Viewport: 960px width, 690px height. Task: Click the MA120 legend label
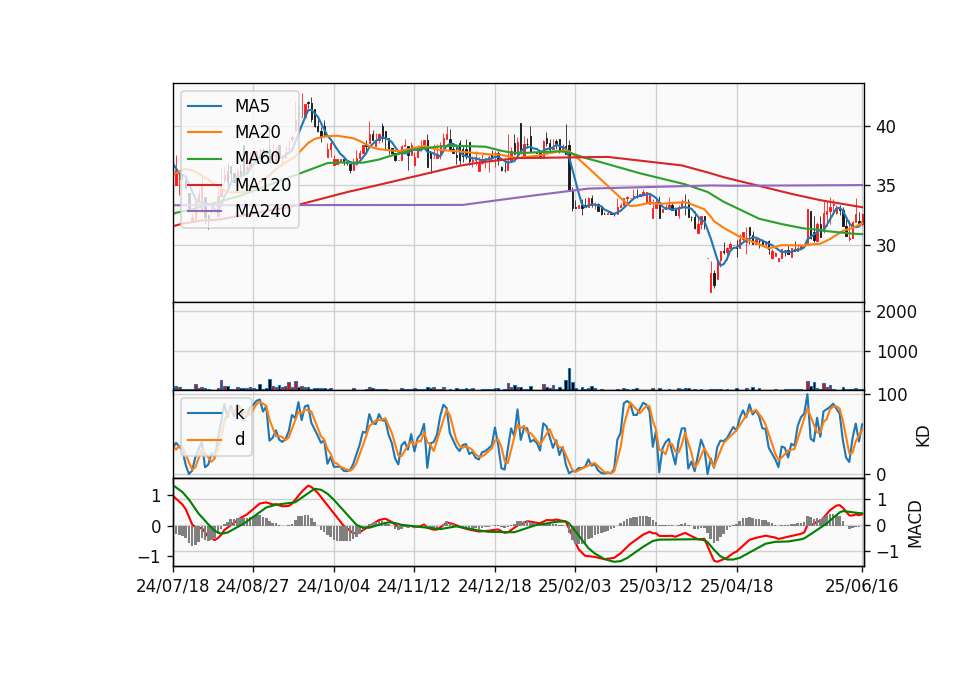(x=263, y=184)
